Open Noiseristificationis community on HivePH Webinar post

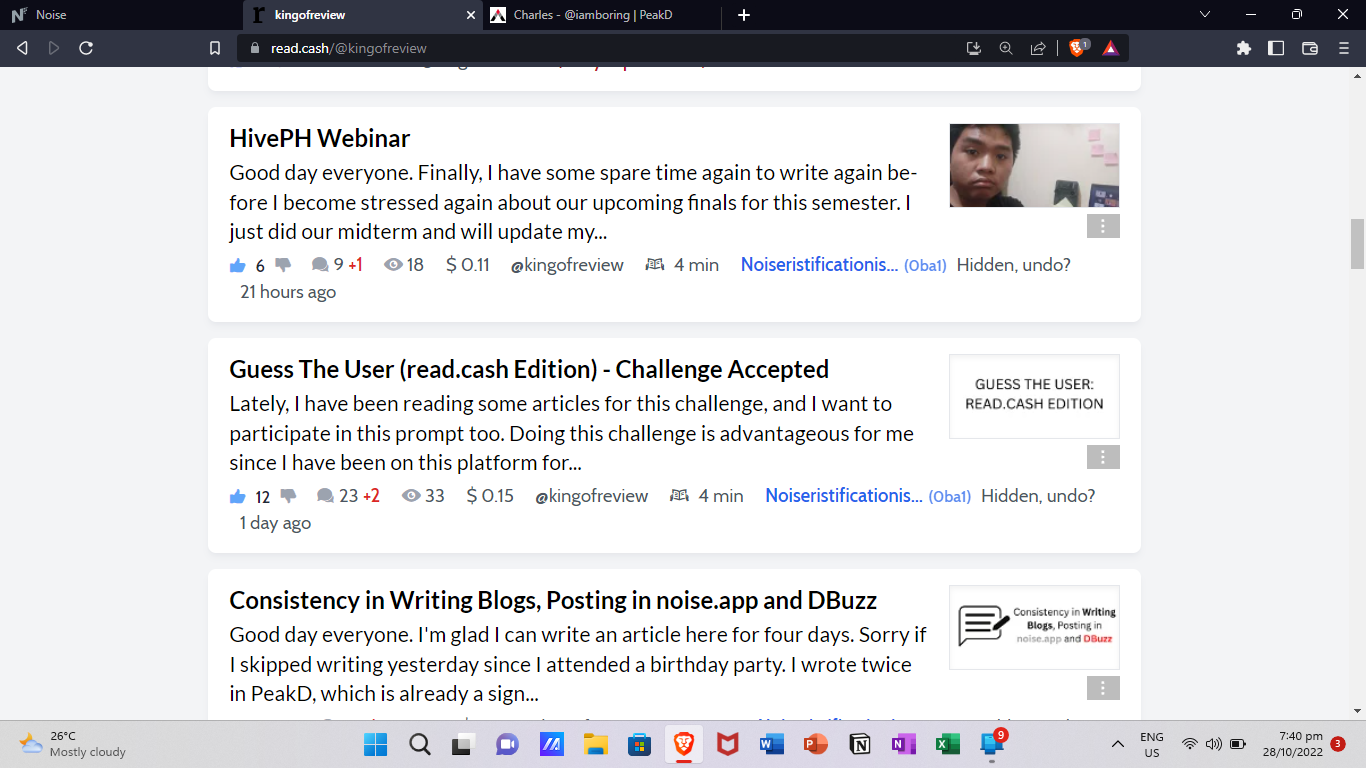coord(819,265)
